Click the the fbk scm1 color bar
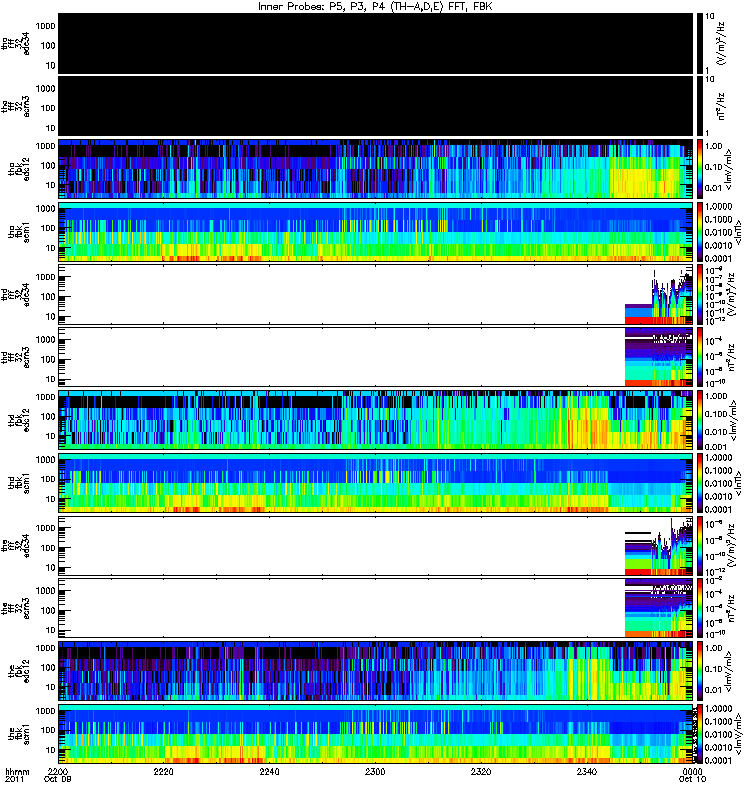 pos(700,733)
